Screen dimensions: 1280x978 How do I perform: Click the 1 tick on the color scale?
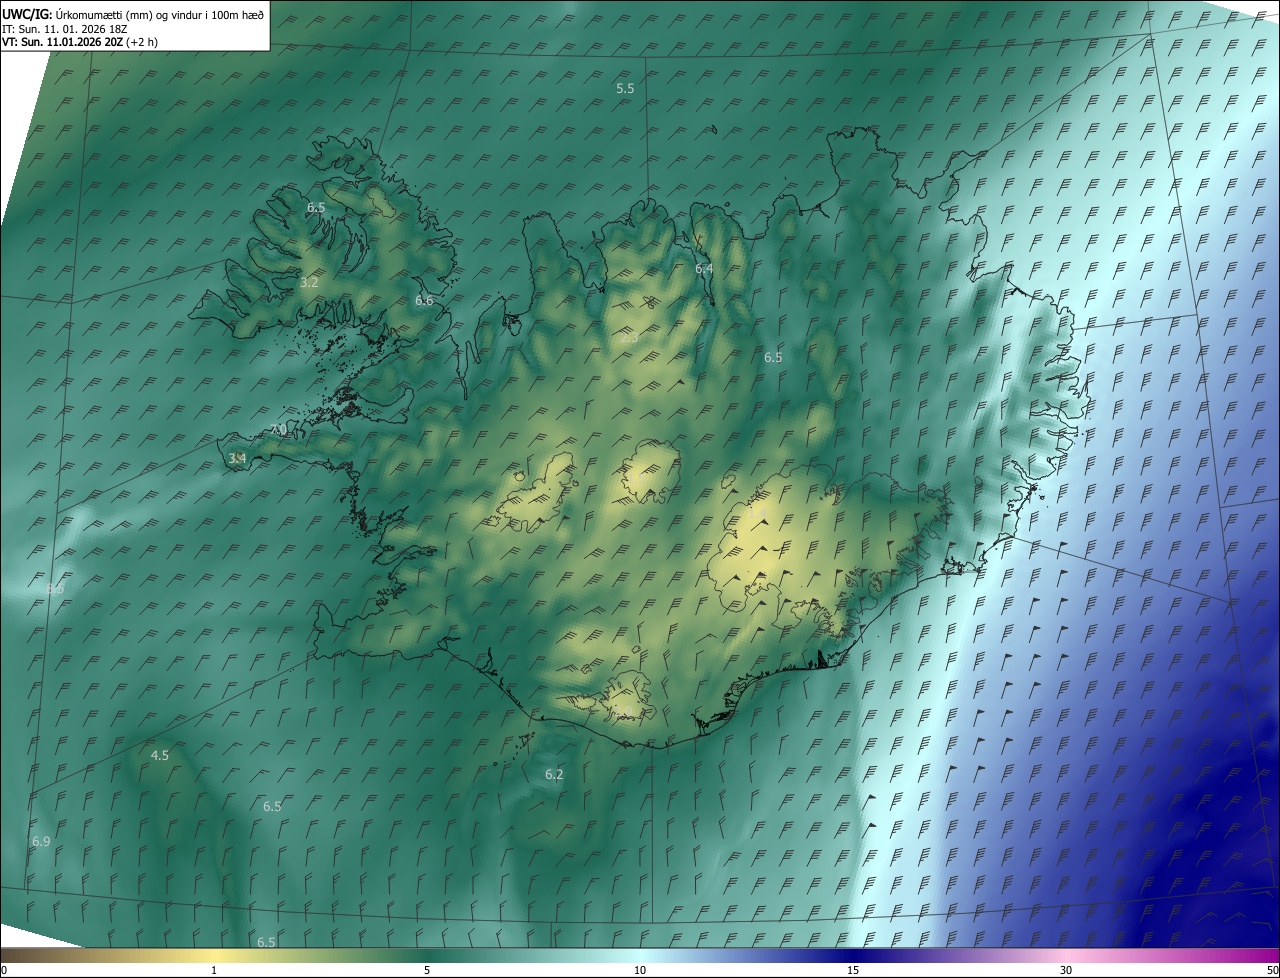[x=214, y=971]
